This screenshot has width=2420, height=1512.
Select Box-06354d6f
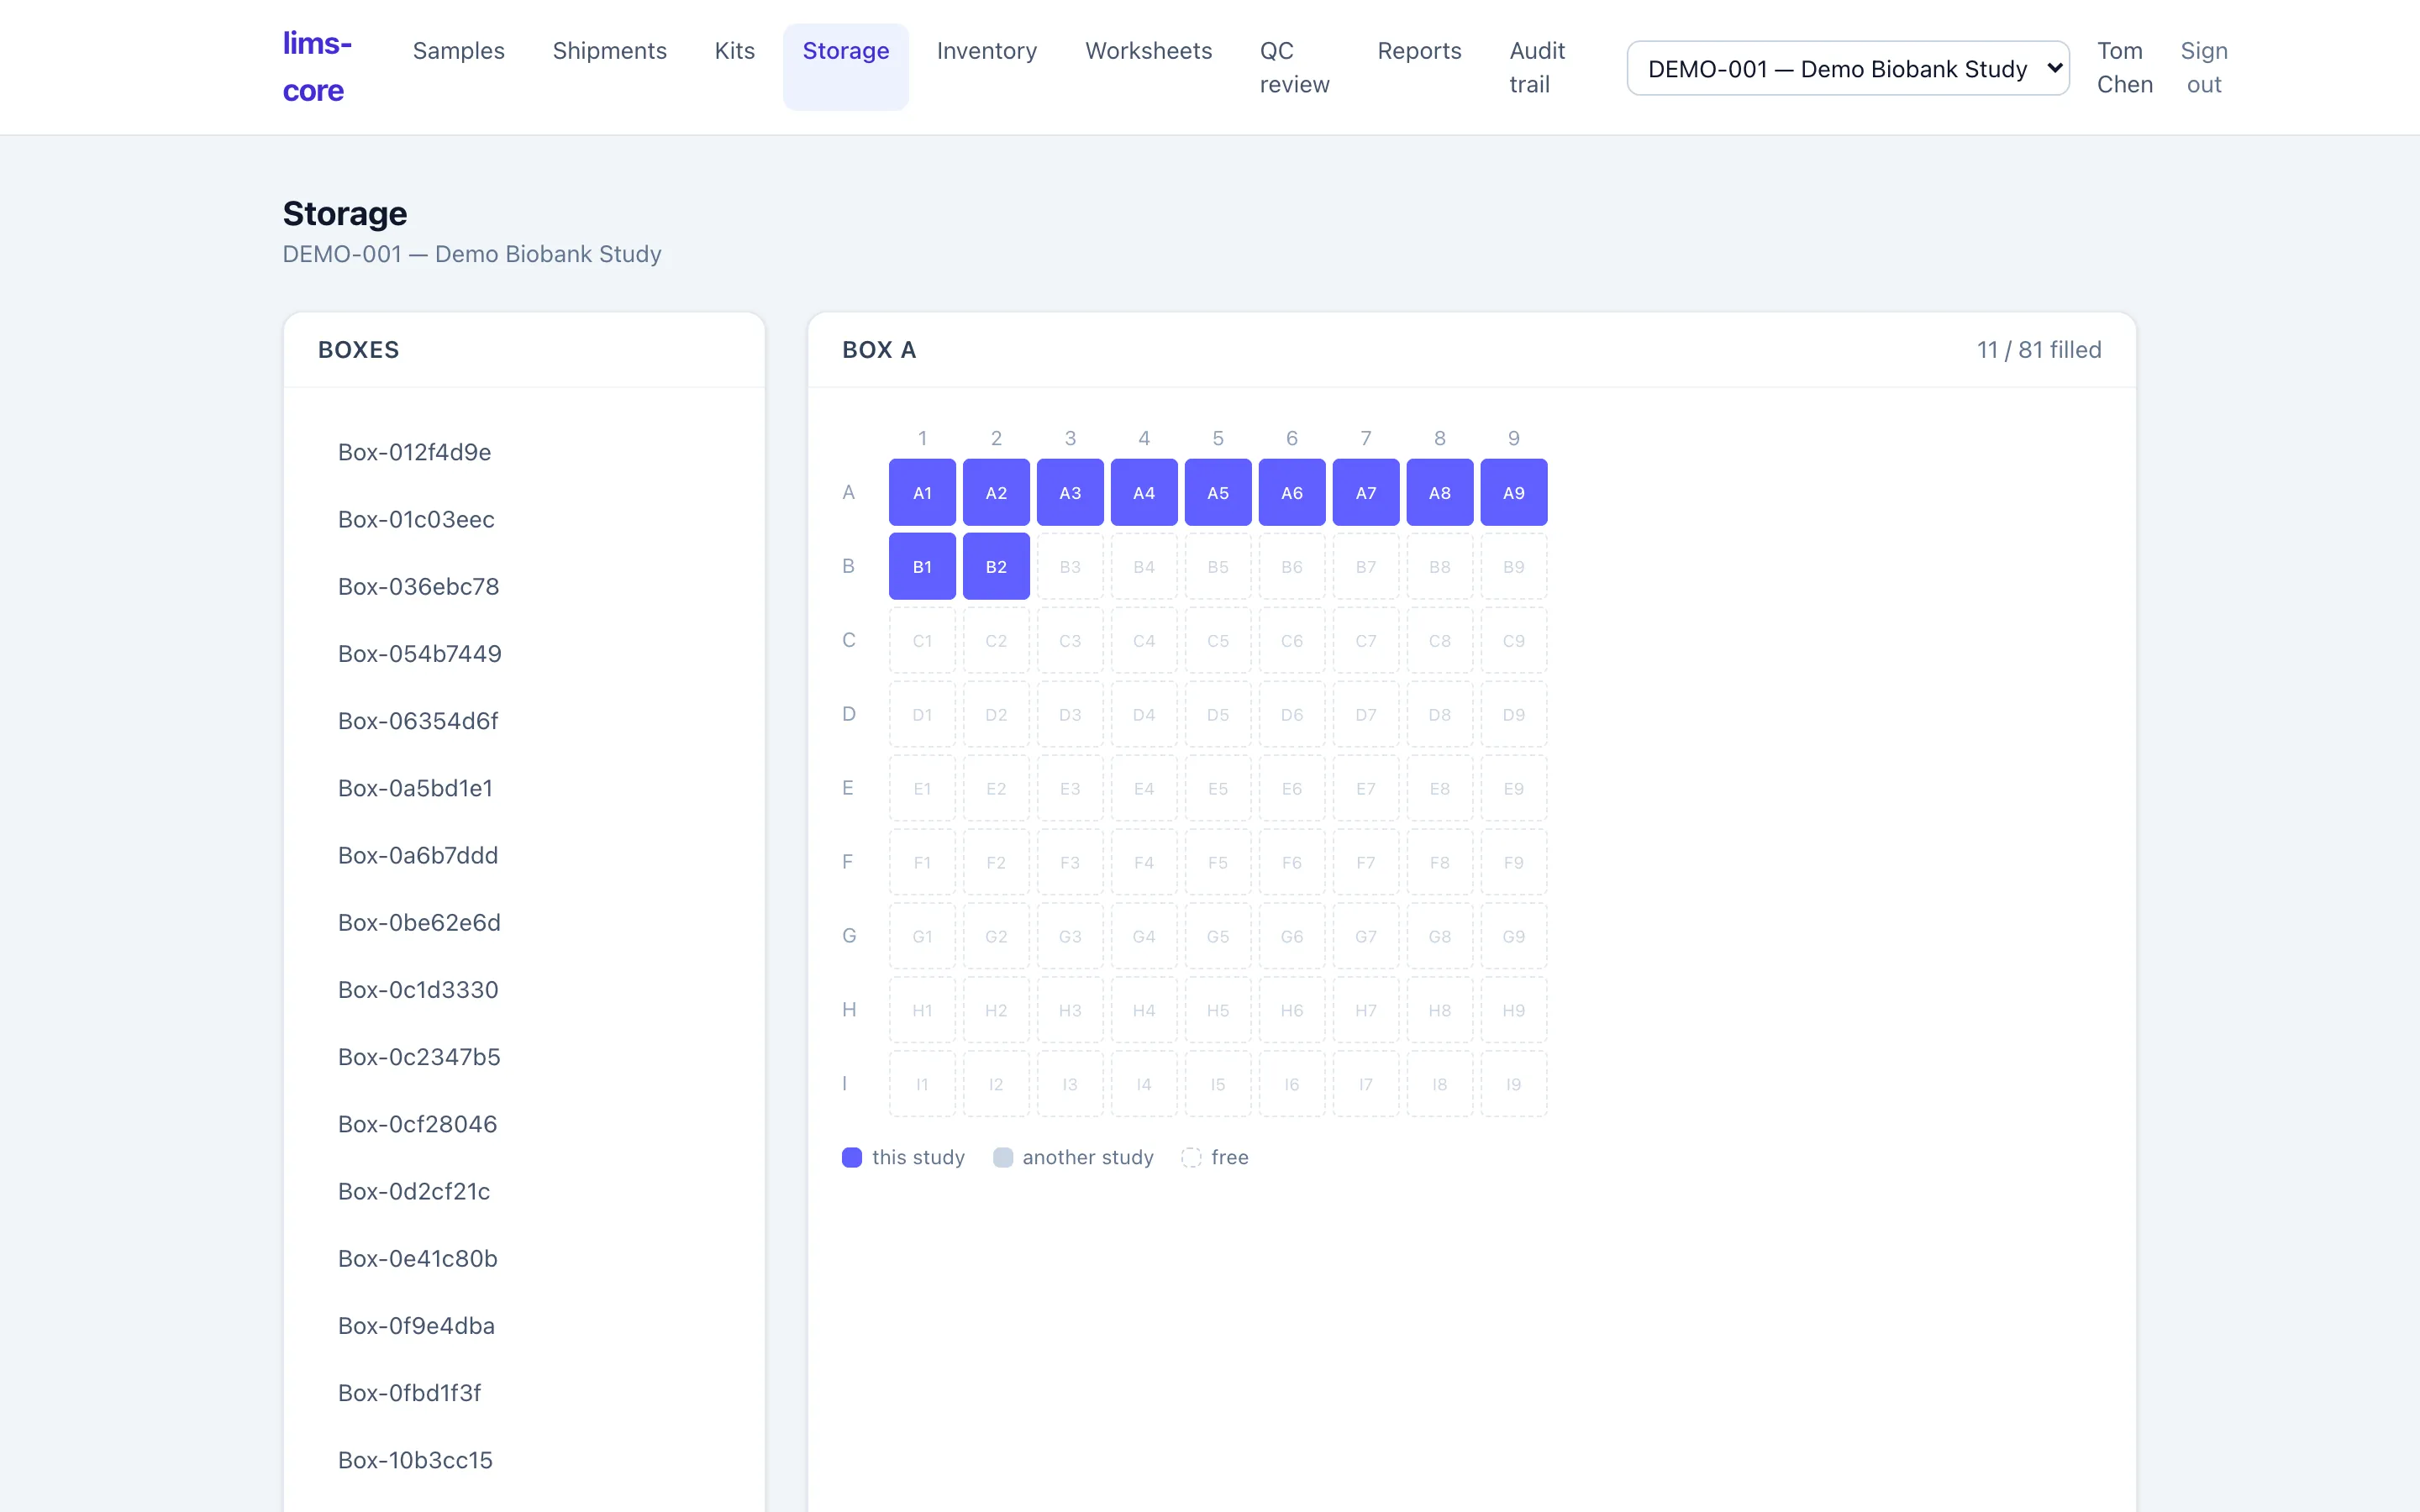(x=523, y=721)
